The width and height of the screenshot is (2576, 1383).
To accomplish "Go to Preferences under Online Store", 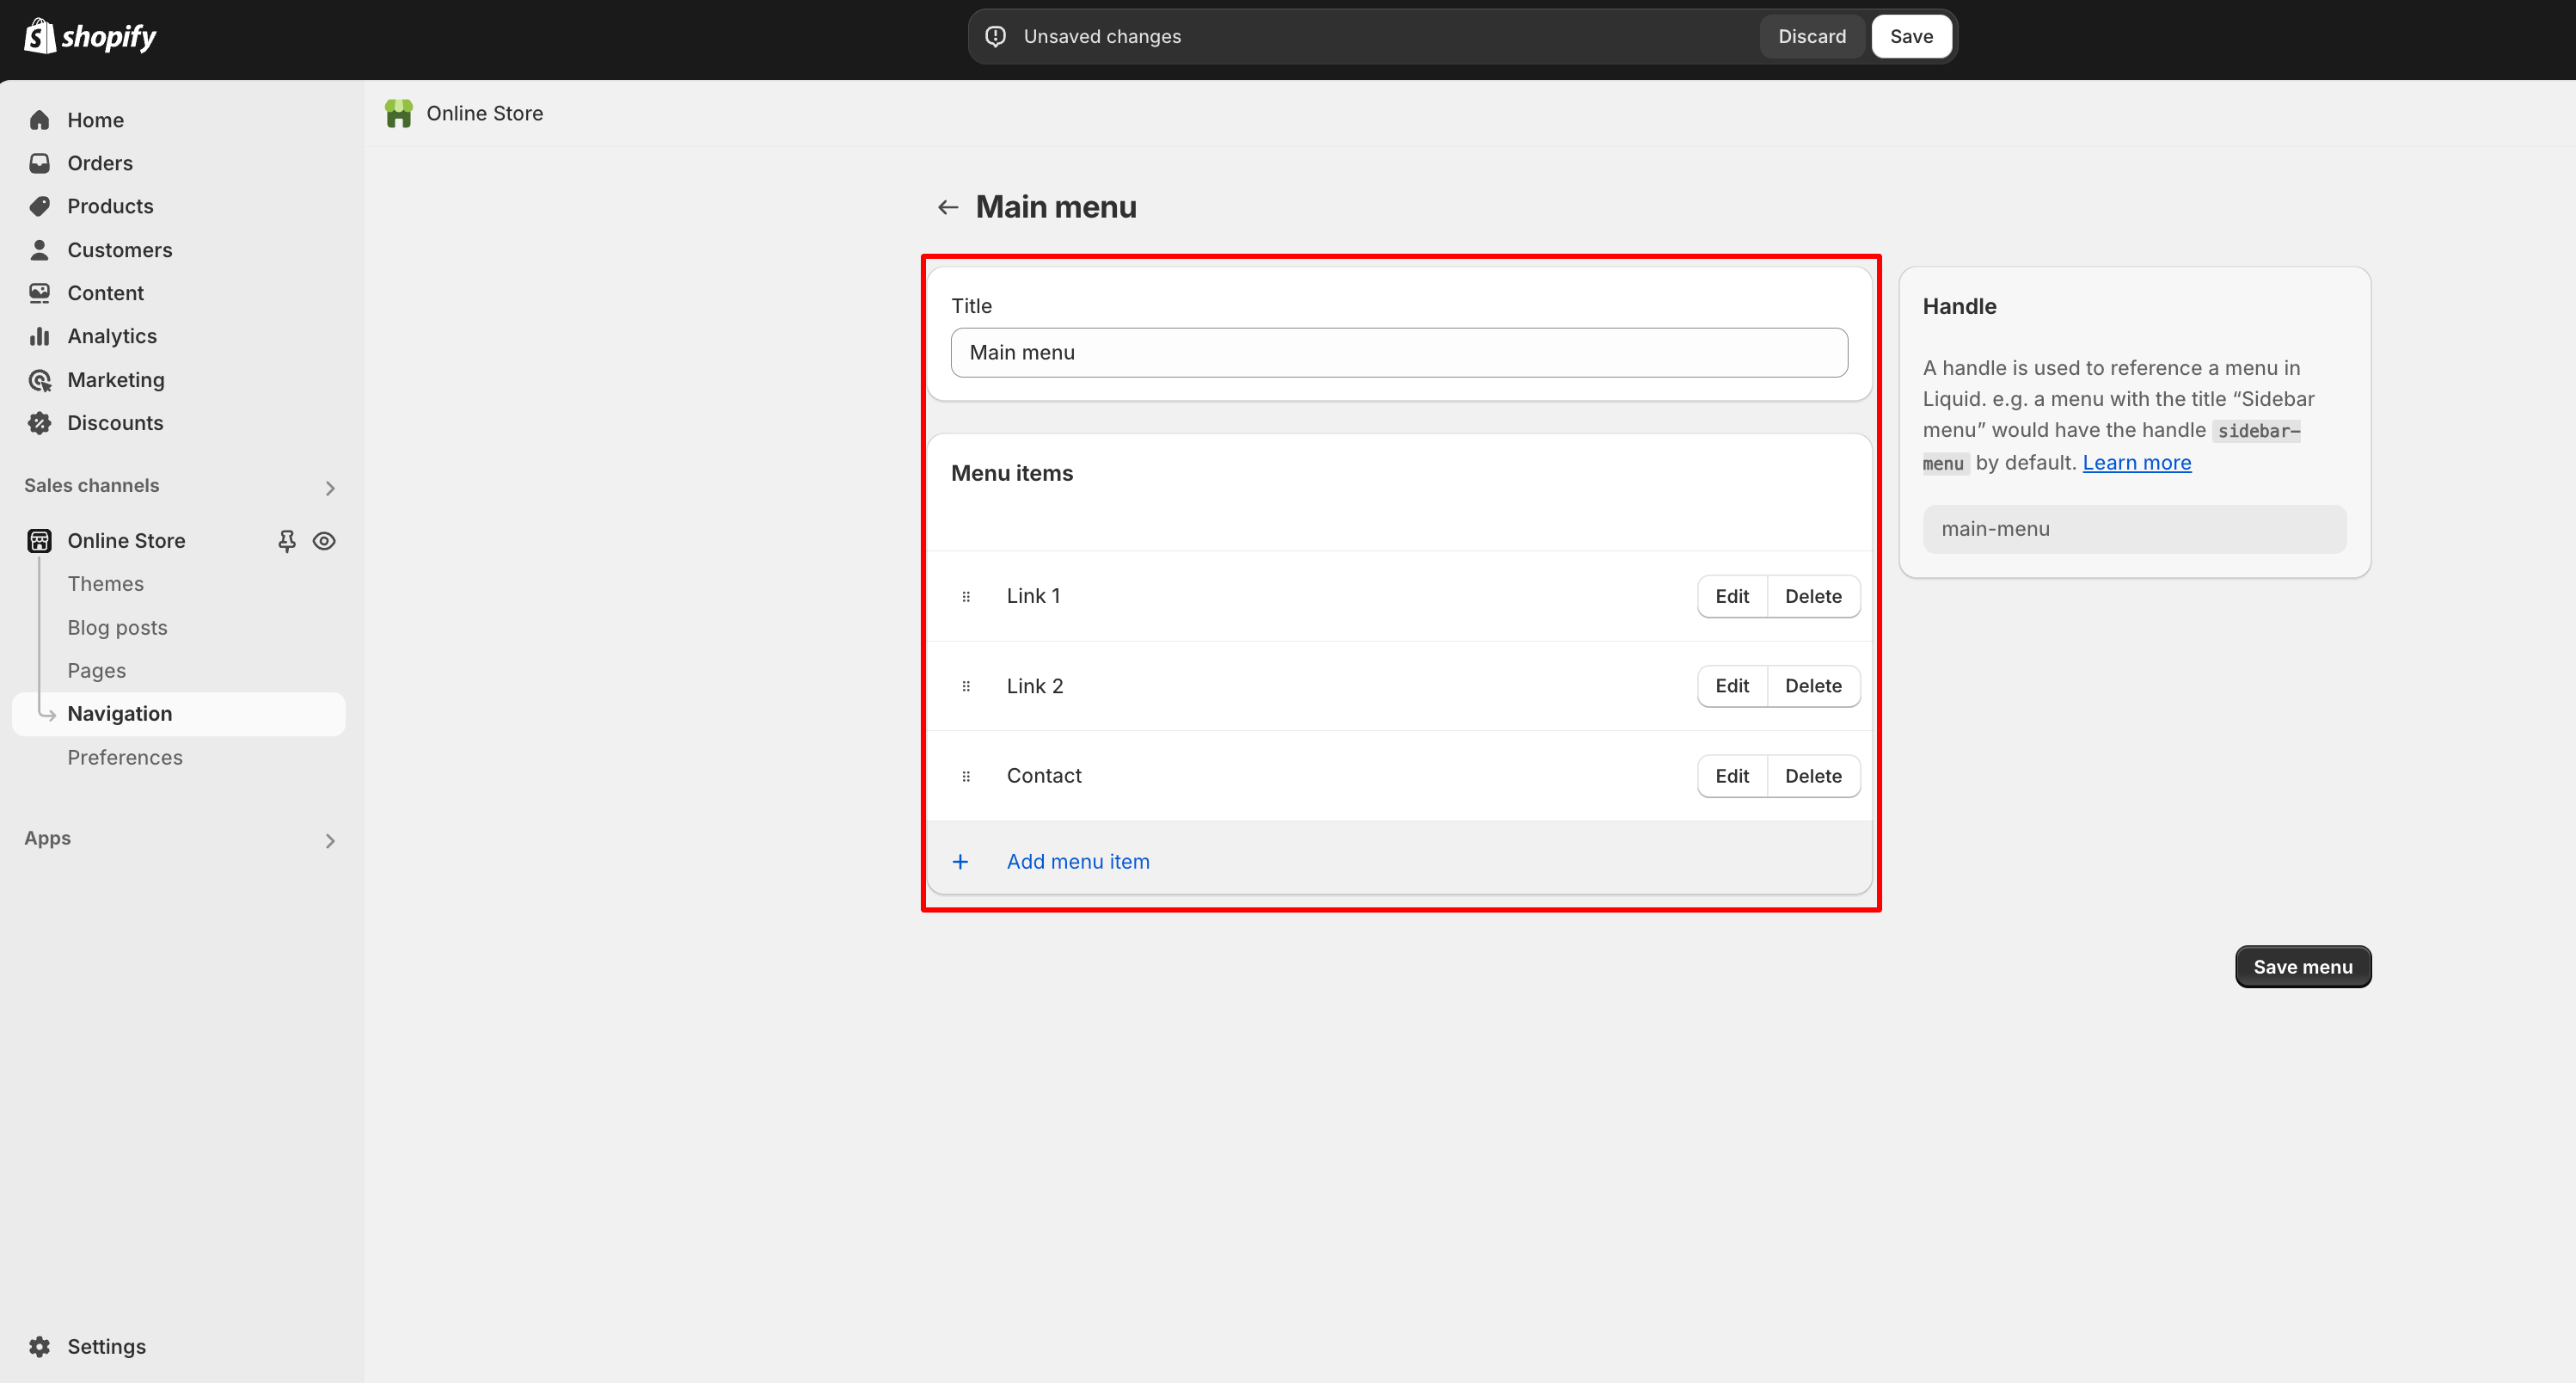I will [125, 757].
